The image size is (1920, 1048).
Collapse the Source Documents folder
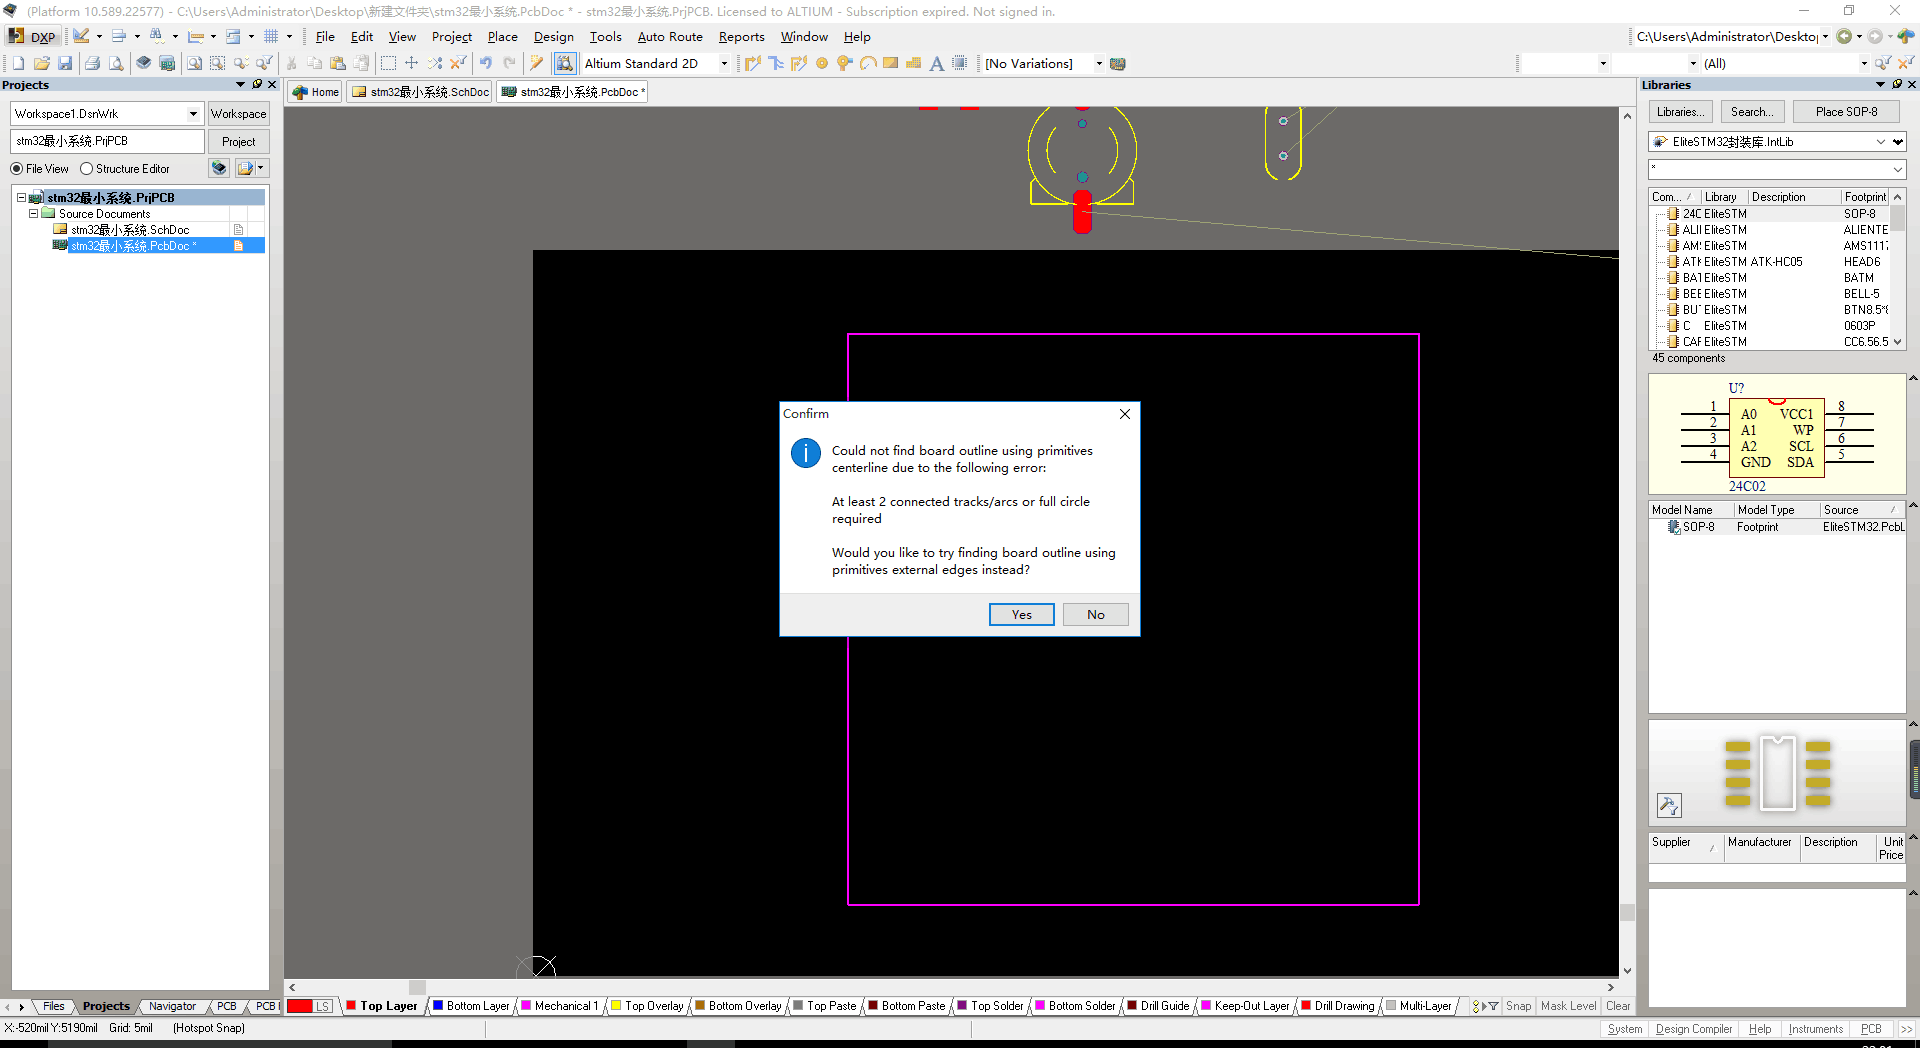(x=33, y=213)
